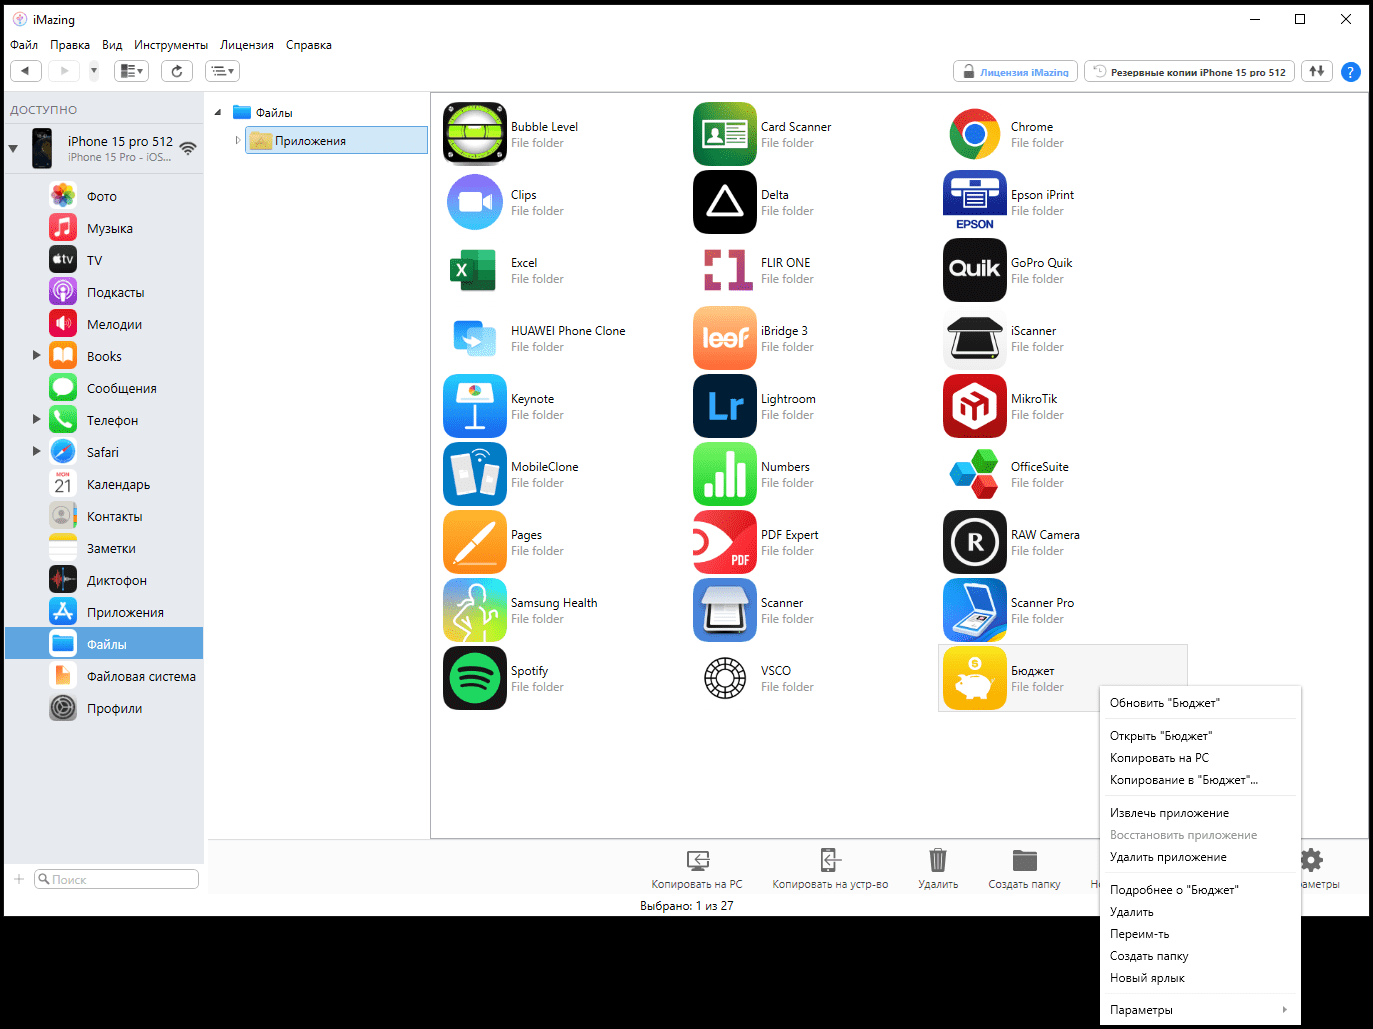The height and width of the screenshot is (1029, 1373).
Task: Open the Lightroom folder icon
Action: pos(725,406)
